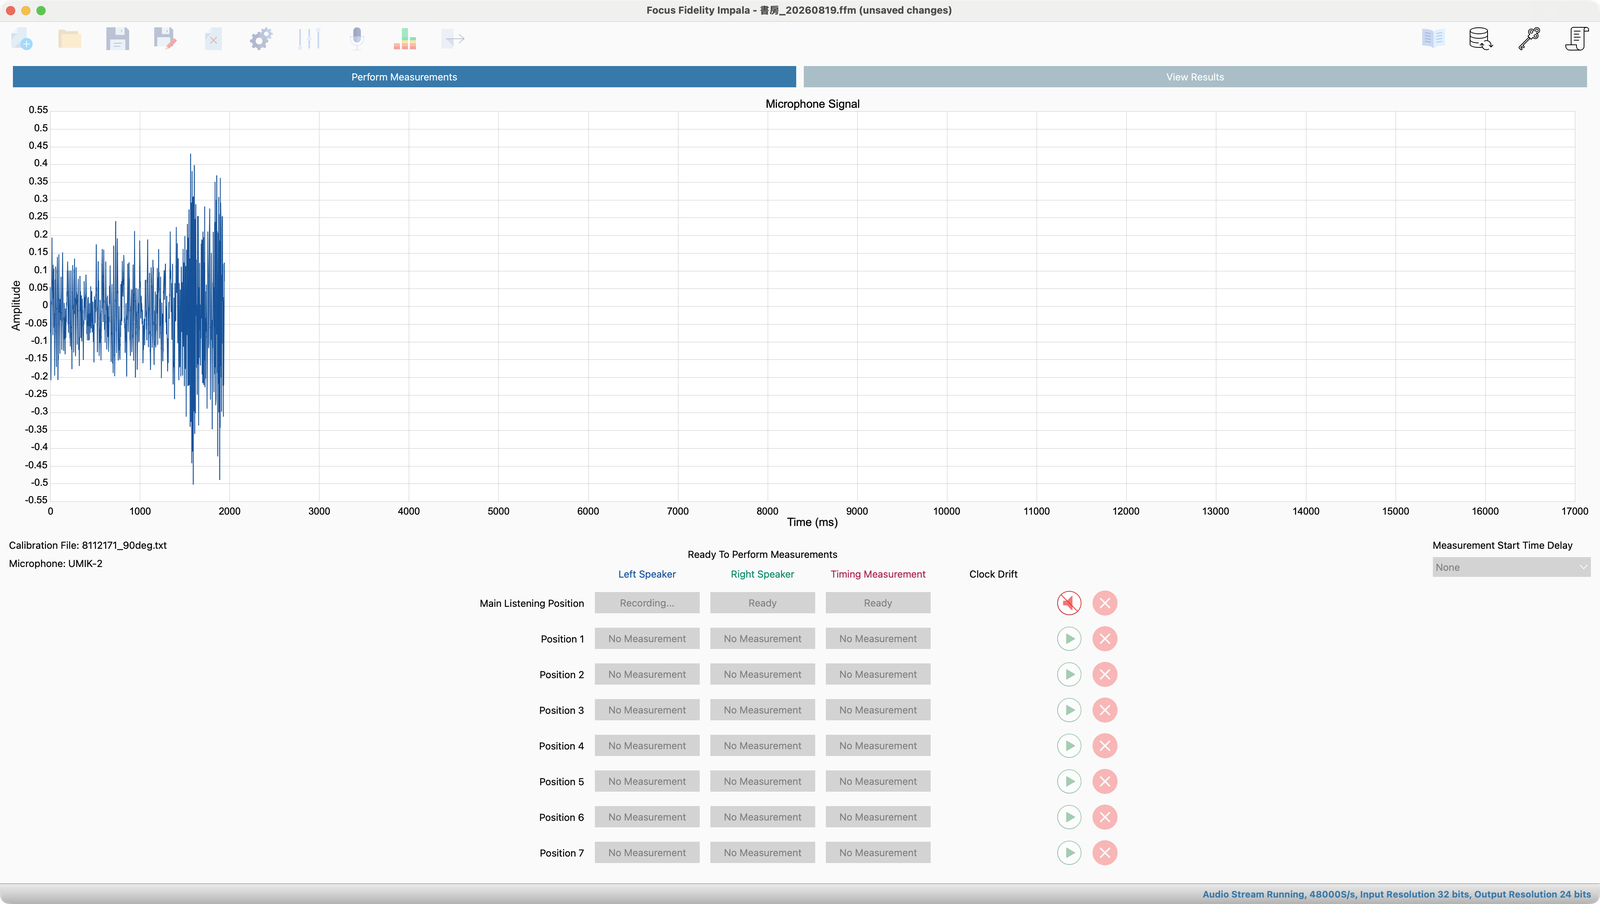Open a project with the folder icon
The image size is (1600, 904).
point(70,39)
